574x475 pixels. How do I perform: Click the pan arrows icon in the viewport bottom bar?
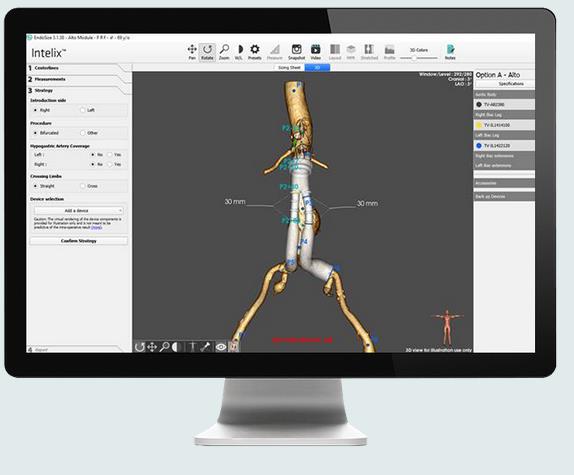coord(152,347)
